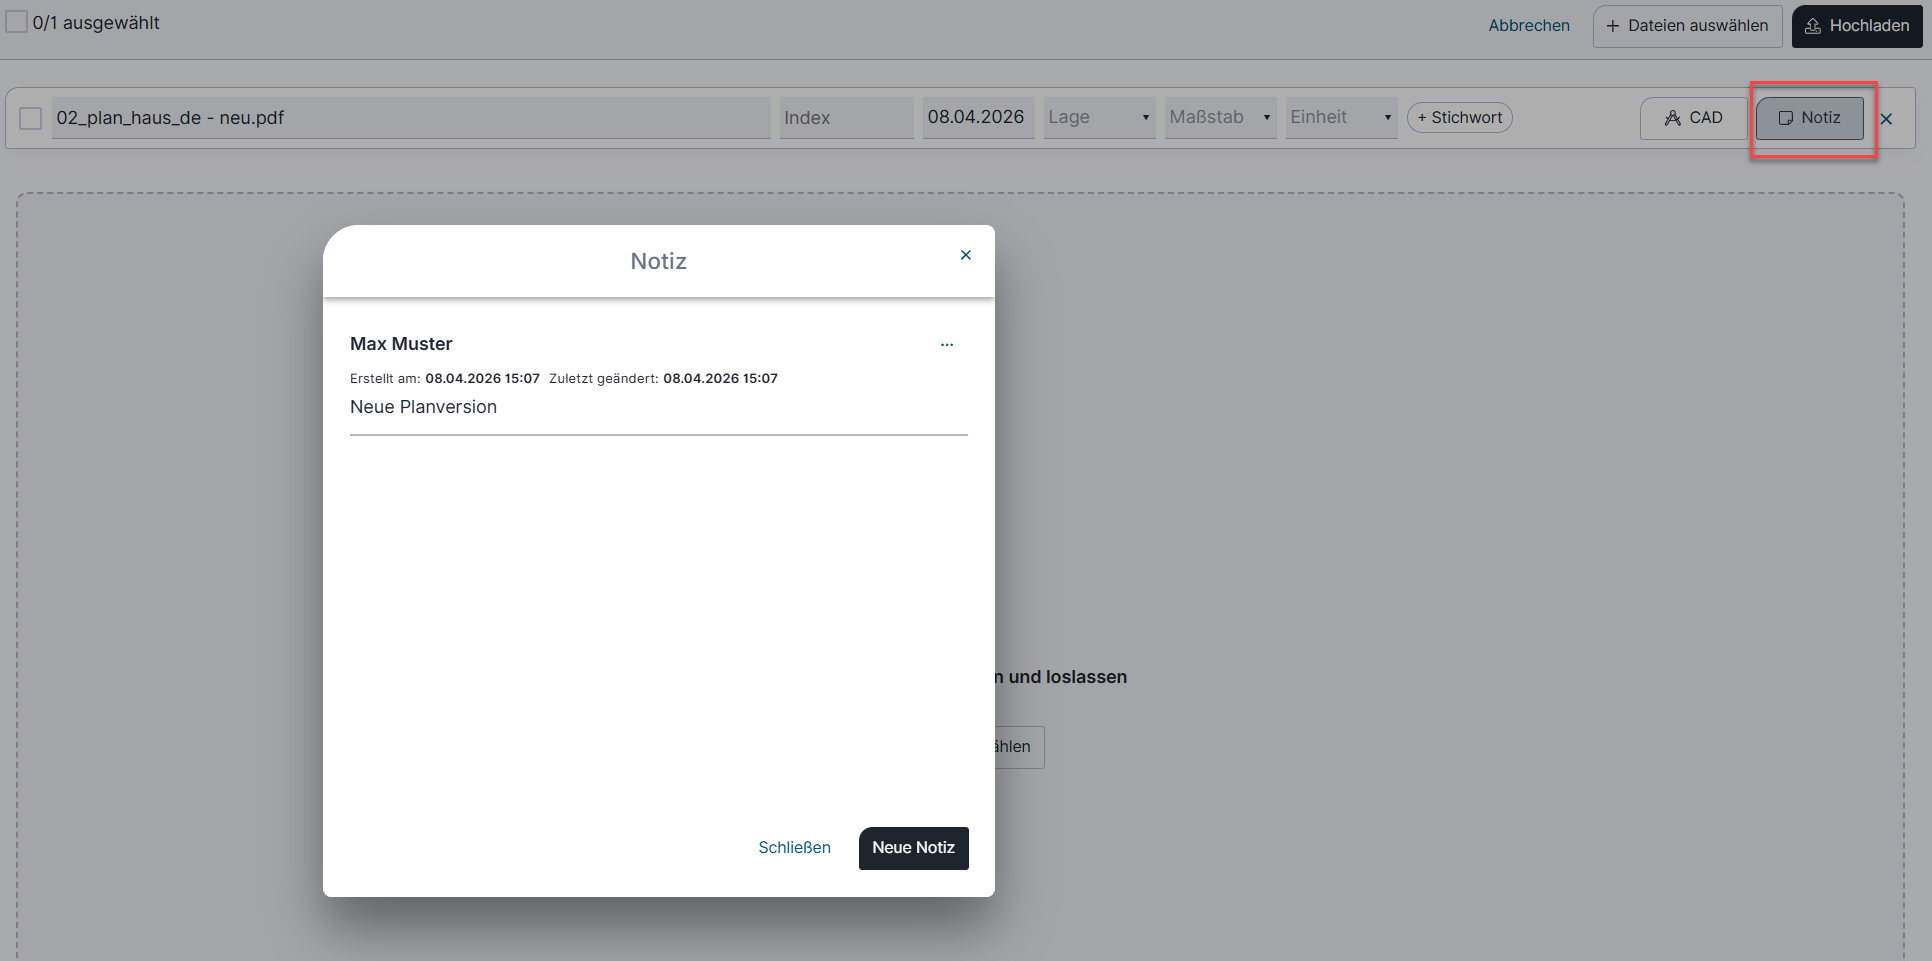
Task: Click into the Index input field
Action: [x=846, y=118]
